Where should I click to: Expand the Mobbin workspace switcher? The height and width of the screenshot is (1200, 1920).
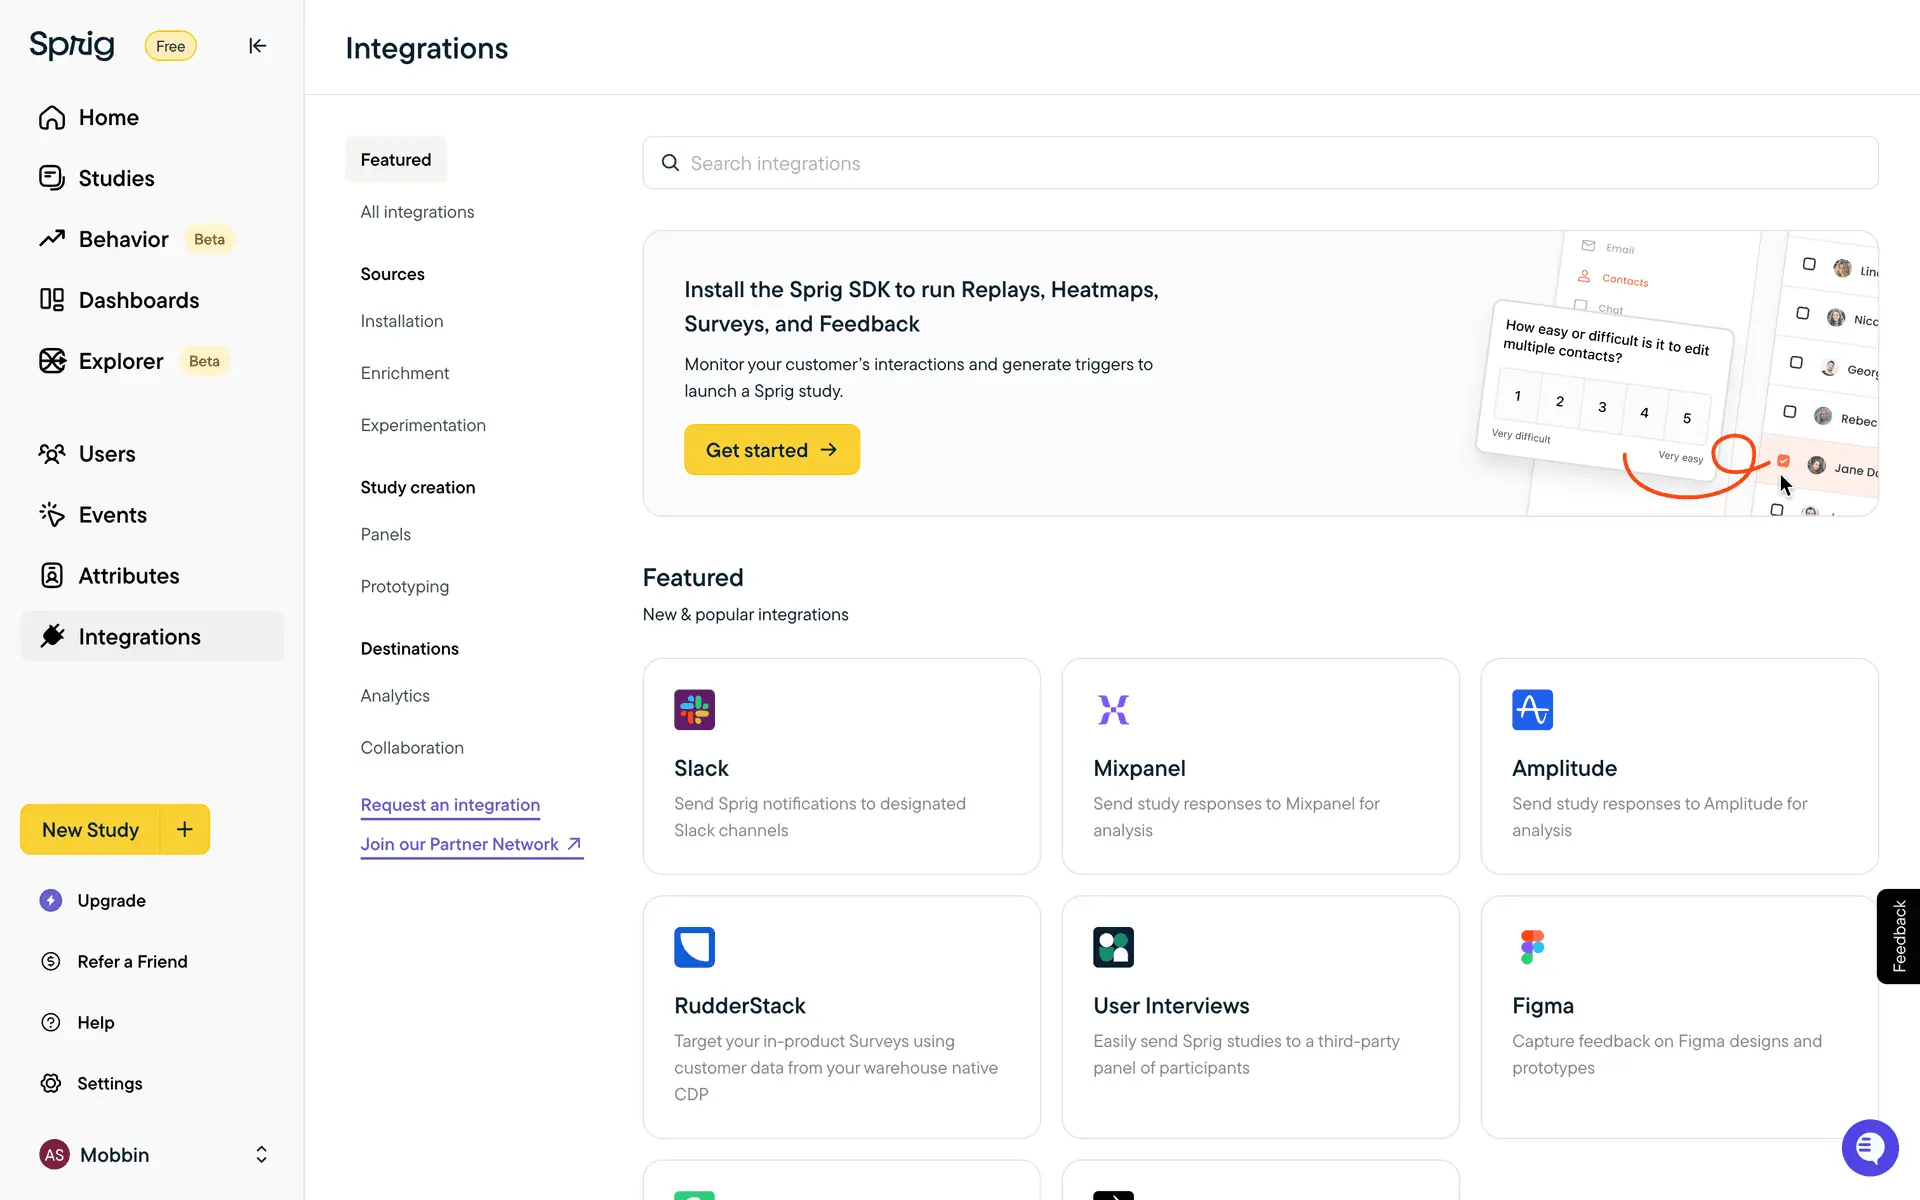point(260,1154)
